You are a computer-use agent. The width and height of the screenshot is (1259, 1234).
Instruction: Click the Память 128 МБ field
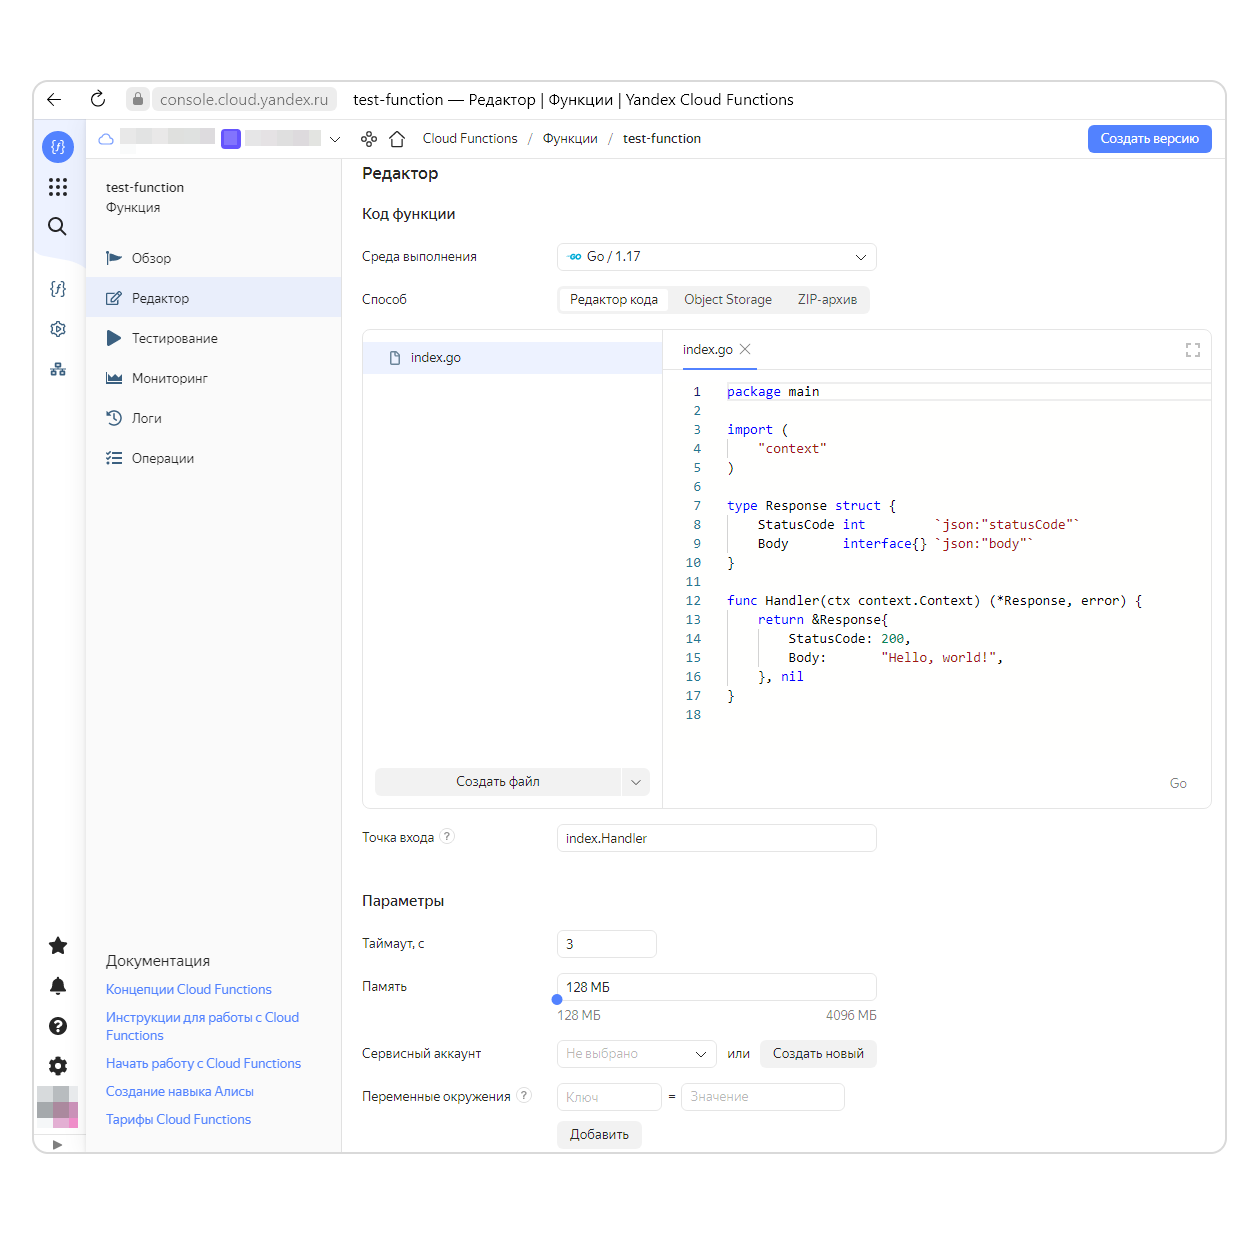(x=716, y=987)
